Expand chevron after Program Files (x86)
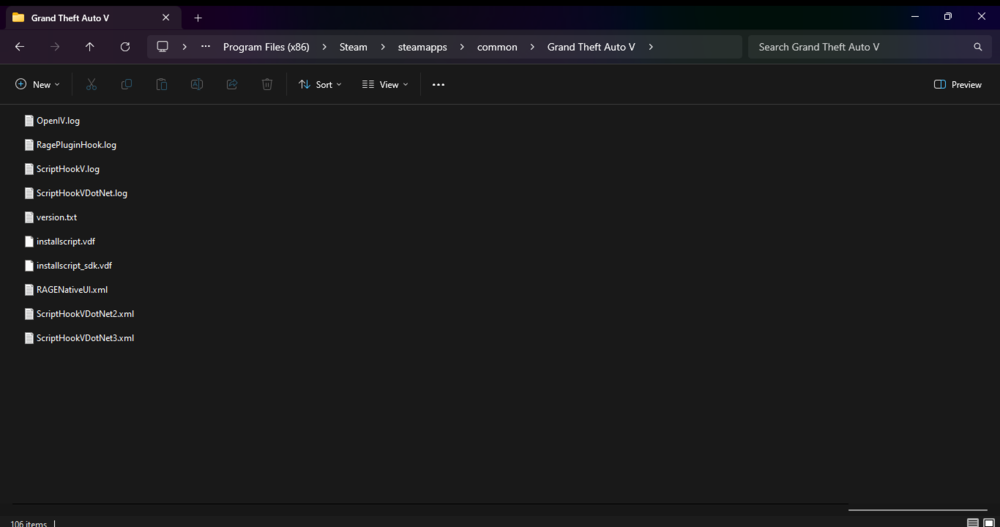Screen dimensions: 1000x527 click(x=324, y=47)
